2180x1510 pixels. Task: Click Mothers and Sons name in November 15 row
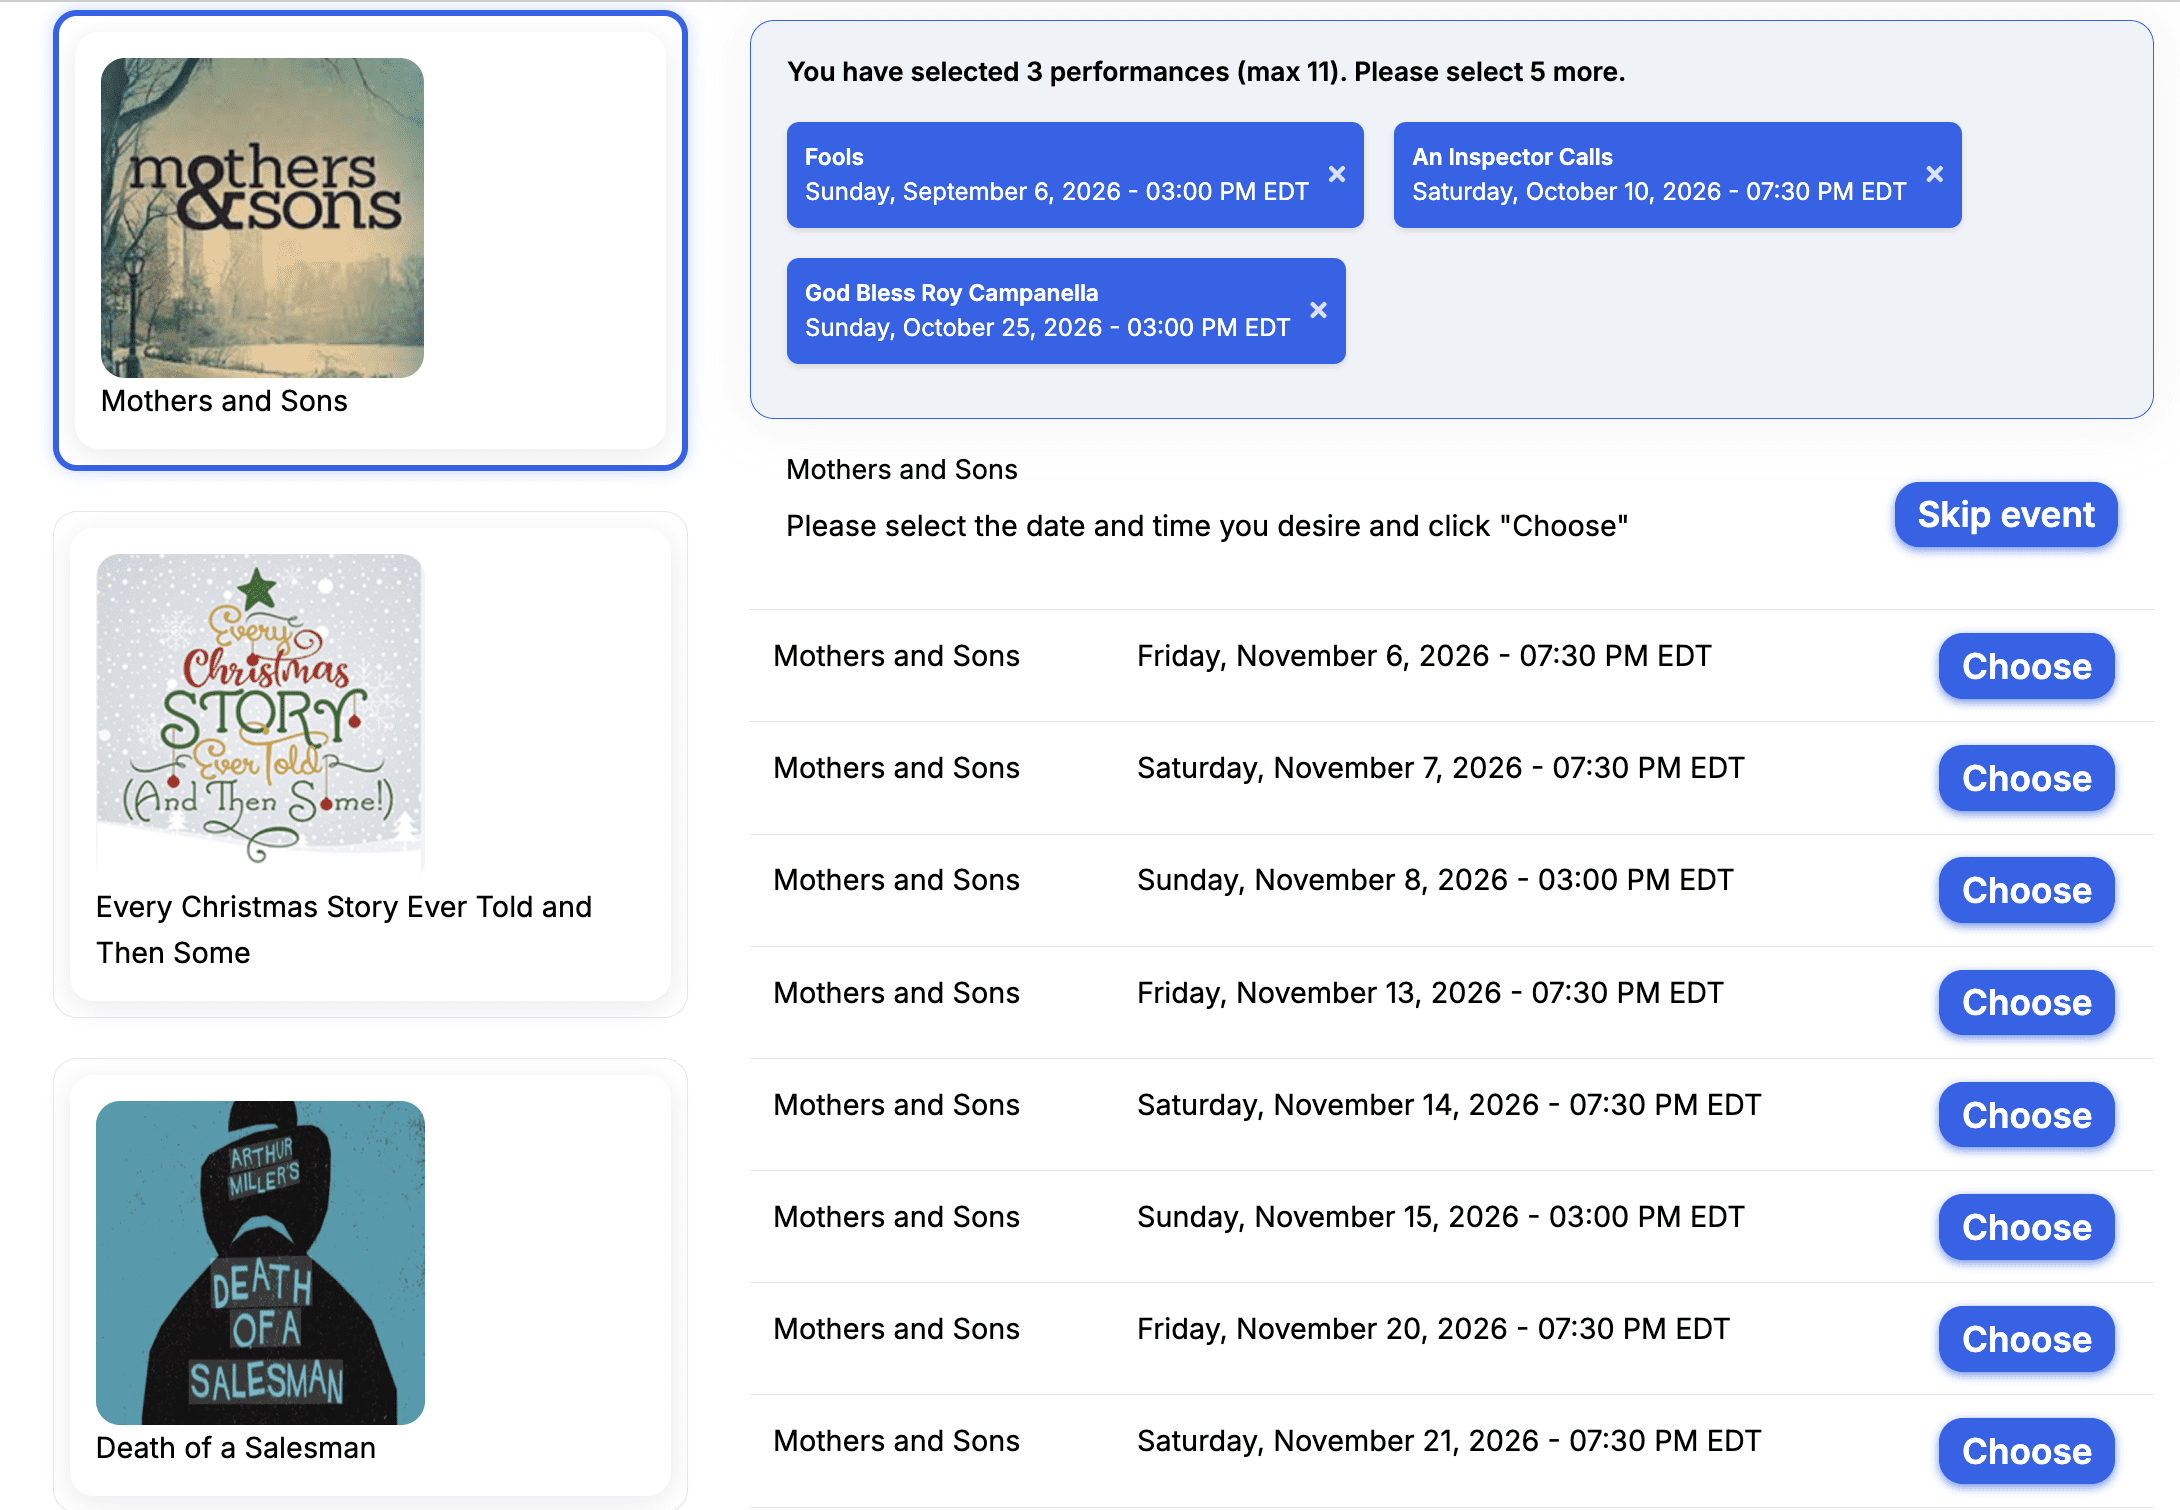click(x=896, y=1217)
